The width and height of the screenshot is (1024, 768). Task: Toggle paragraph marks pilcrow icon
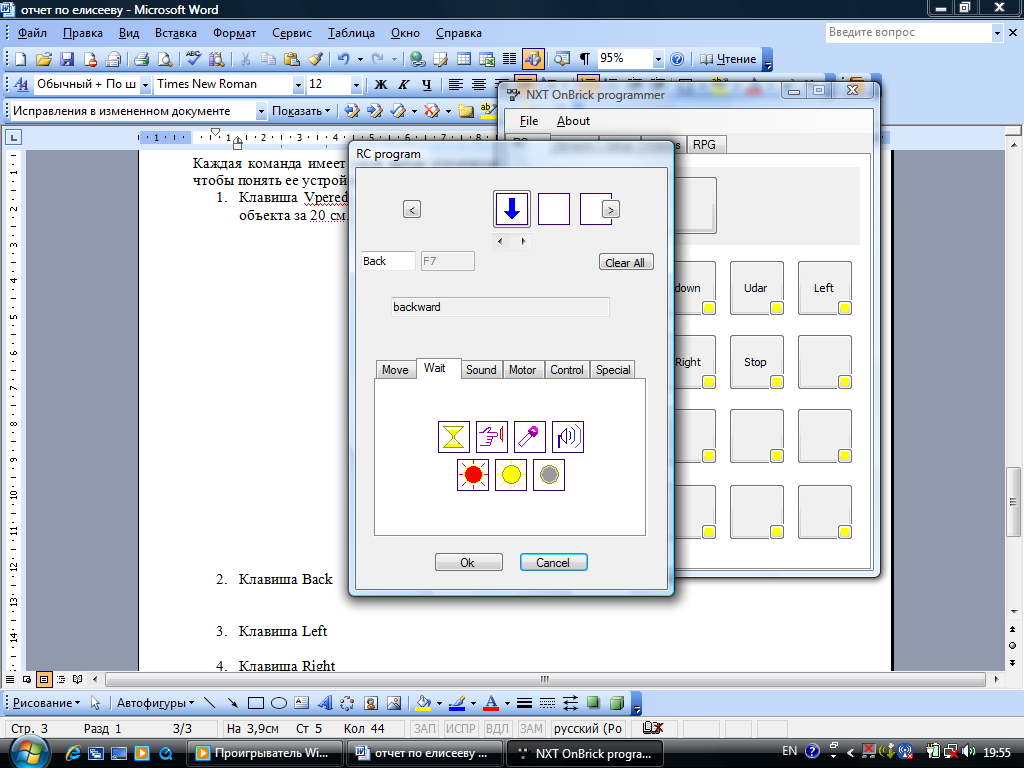[x=585, y=59]
